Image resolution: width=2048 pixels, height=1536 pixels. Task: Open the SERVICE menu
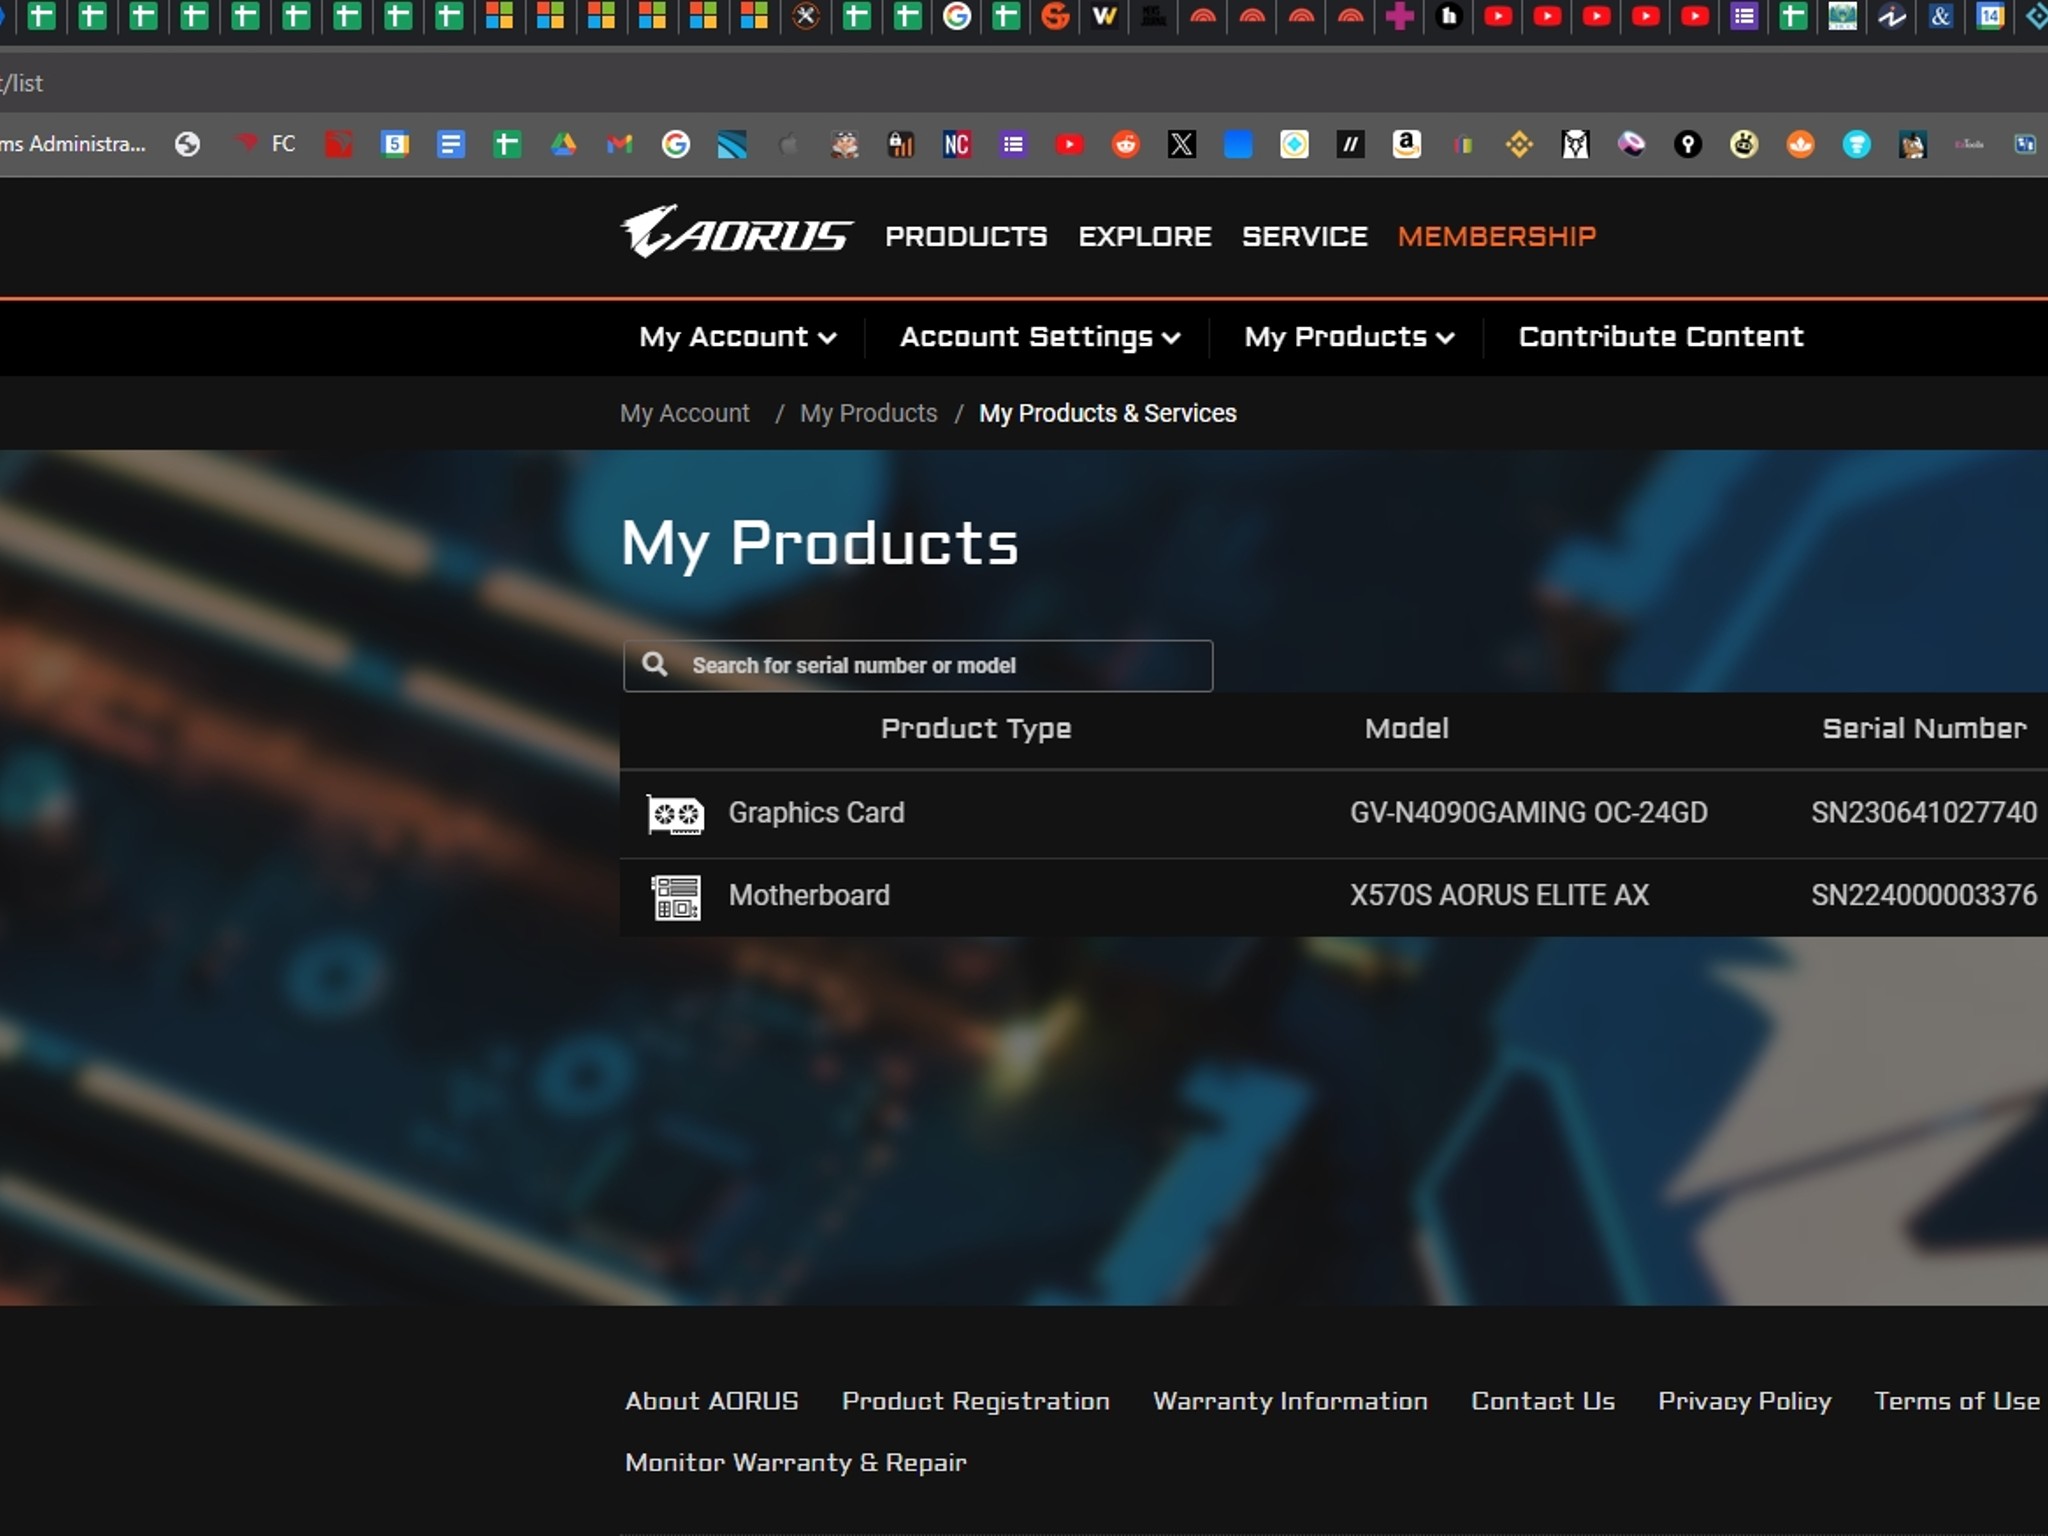tap(1305, 237)
